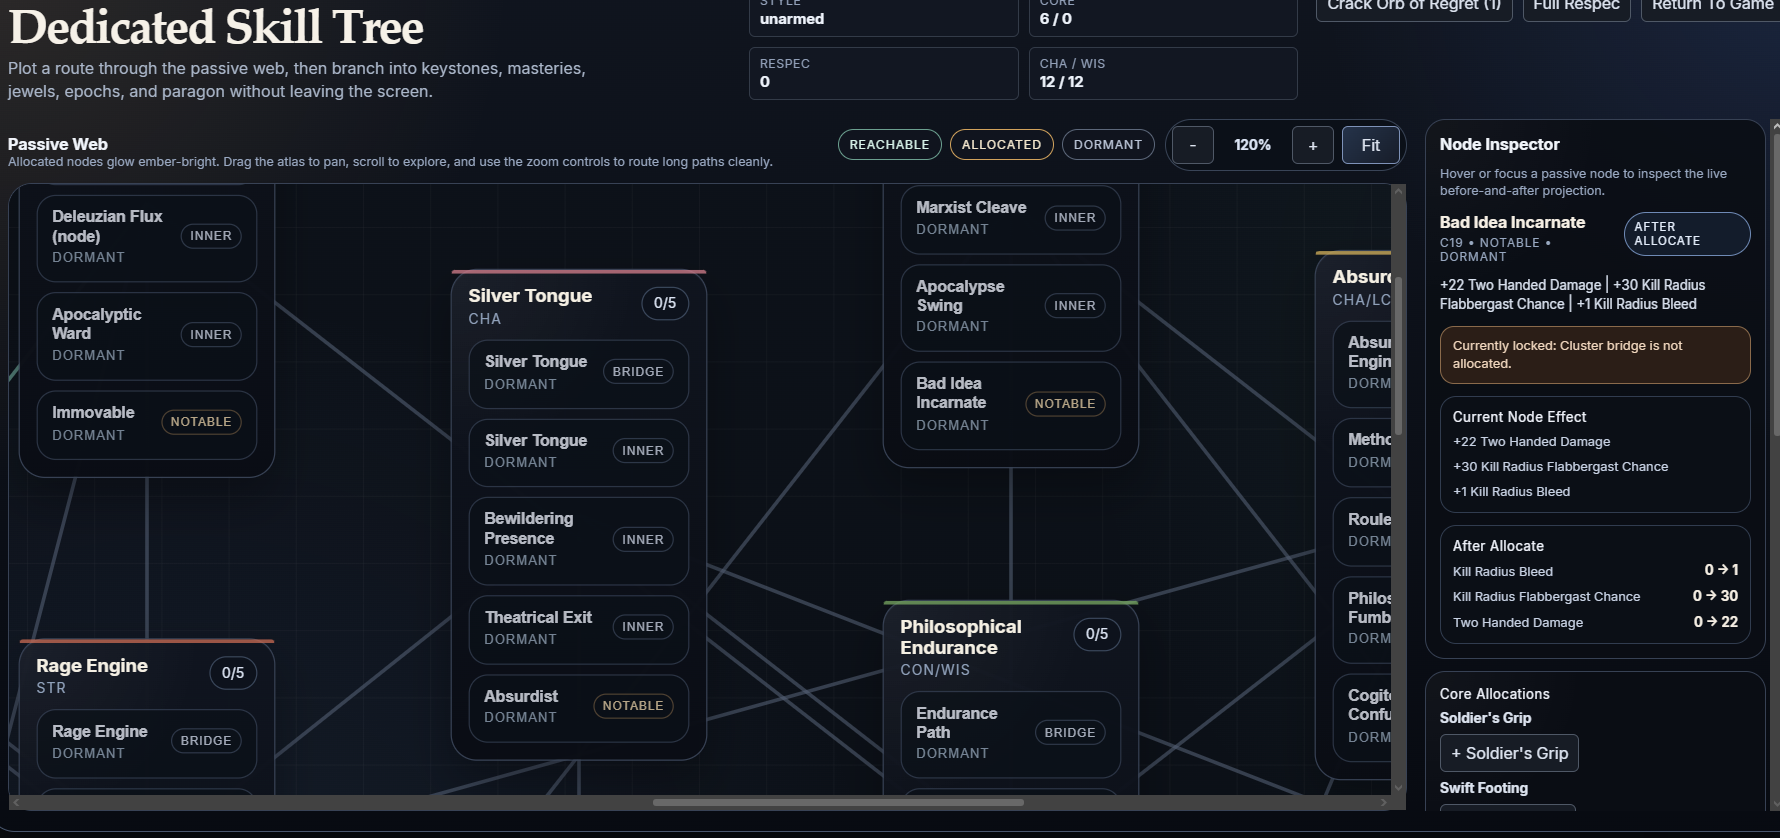Select the Absurdist notable node
The image size is (1780, 838).
[x=578, y=707]
